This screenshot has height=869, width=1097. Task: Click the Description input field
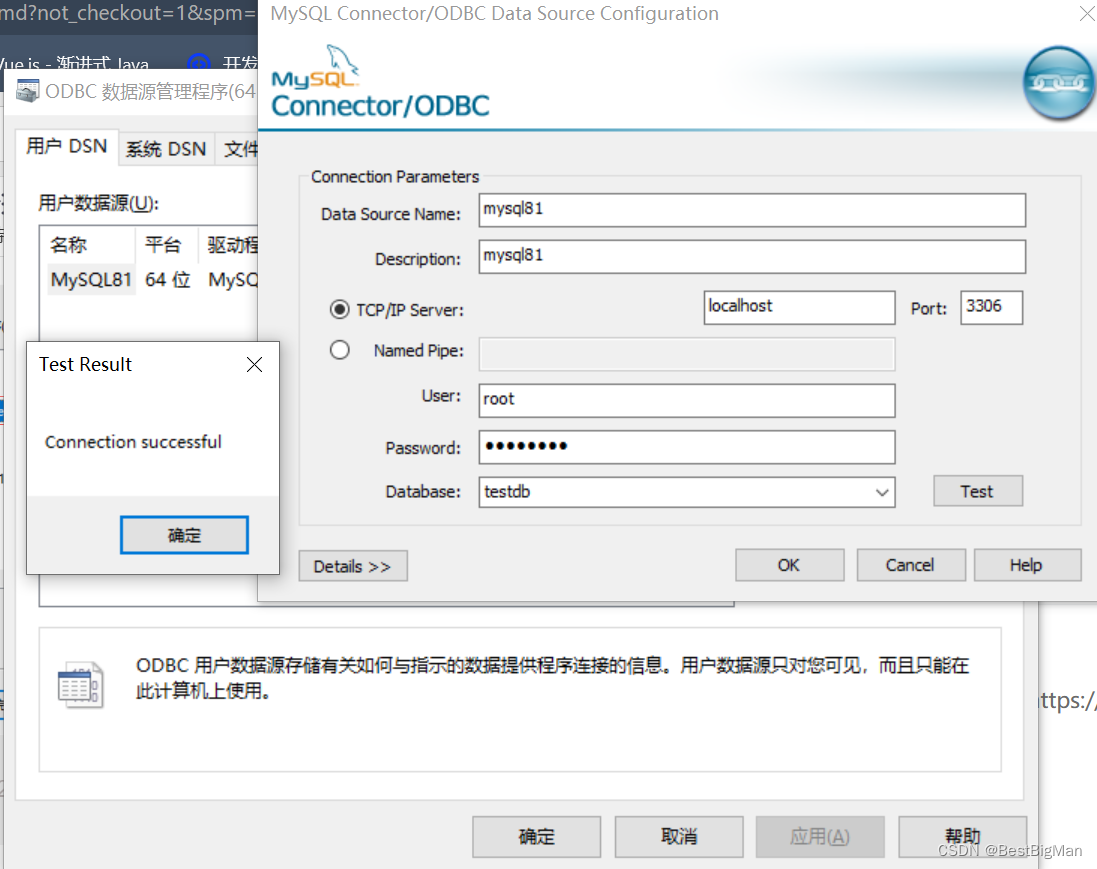[x=752, y=257]
